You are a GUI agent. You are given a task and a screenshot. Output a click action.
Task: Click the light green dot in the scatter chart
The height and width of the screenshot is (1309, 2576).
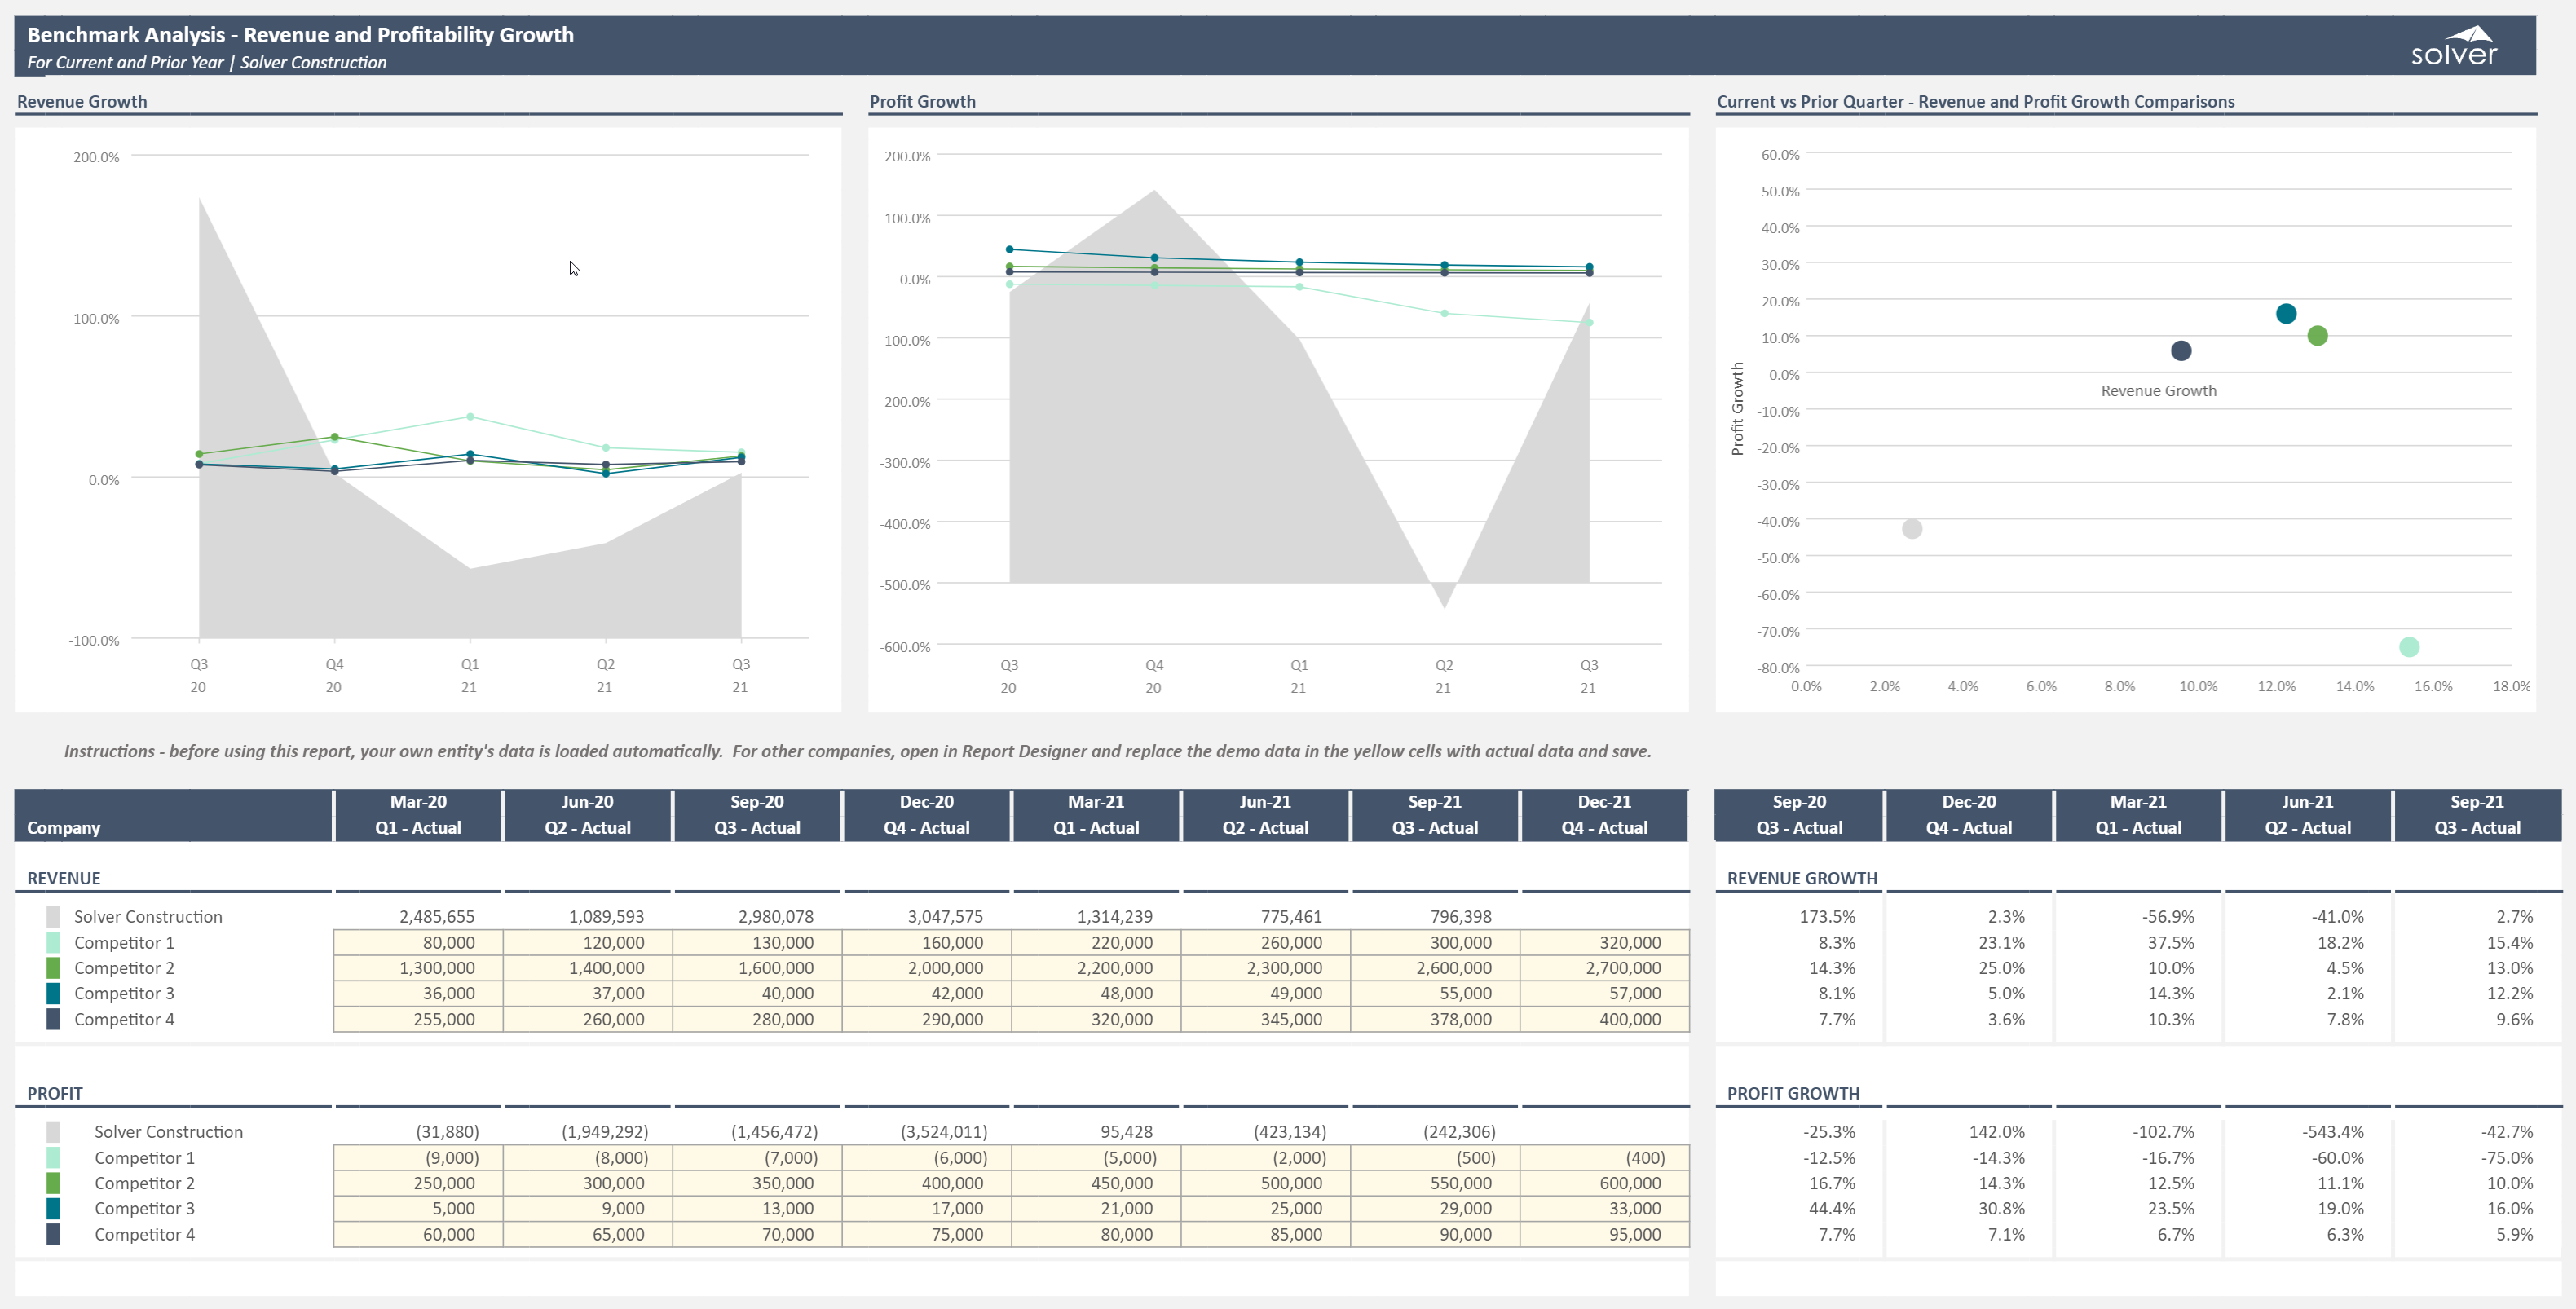pos(2410,647)
